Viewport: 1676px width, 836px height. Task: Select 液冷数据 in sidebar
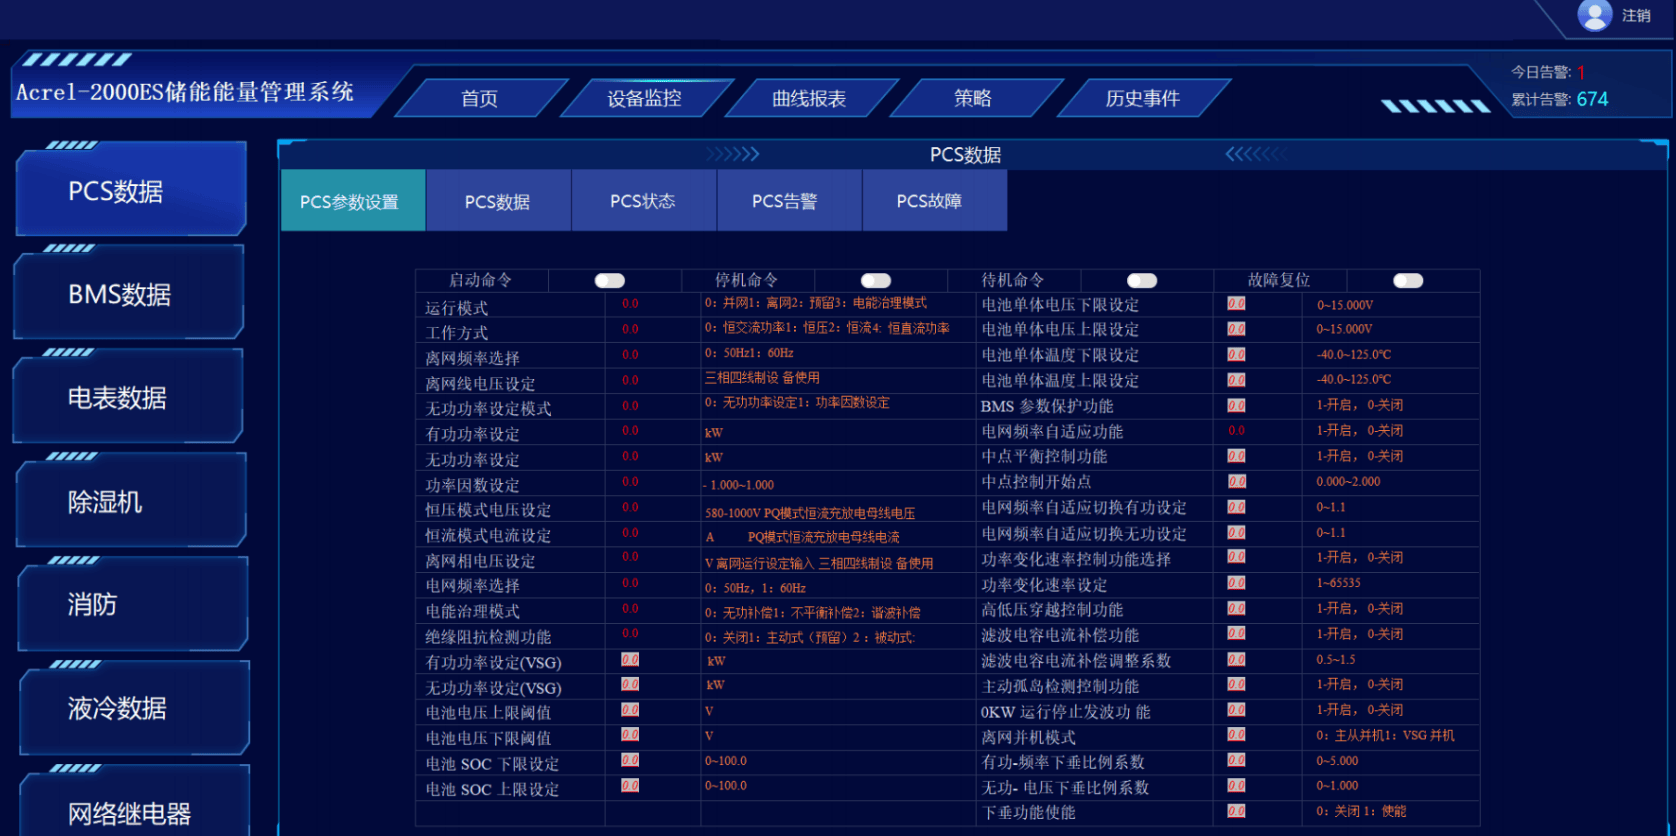(134, 709)
